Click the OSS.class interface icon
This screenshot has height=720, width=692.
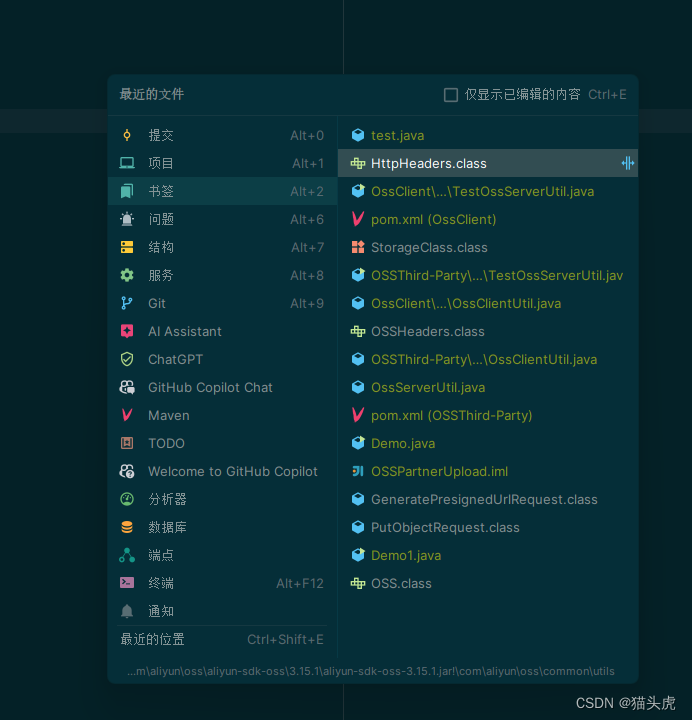(358, 584)
